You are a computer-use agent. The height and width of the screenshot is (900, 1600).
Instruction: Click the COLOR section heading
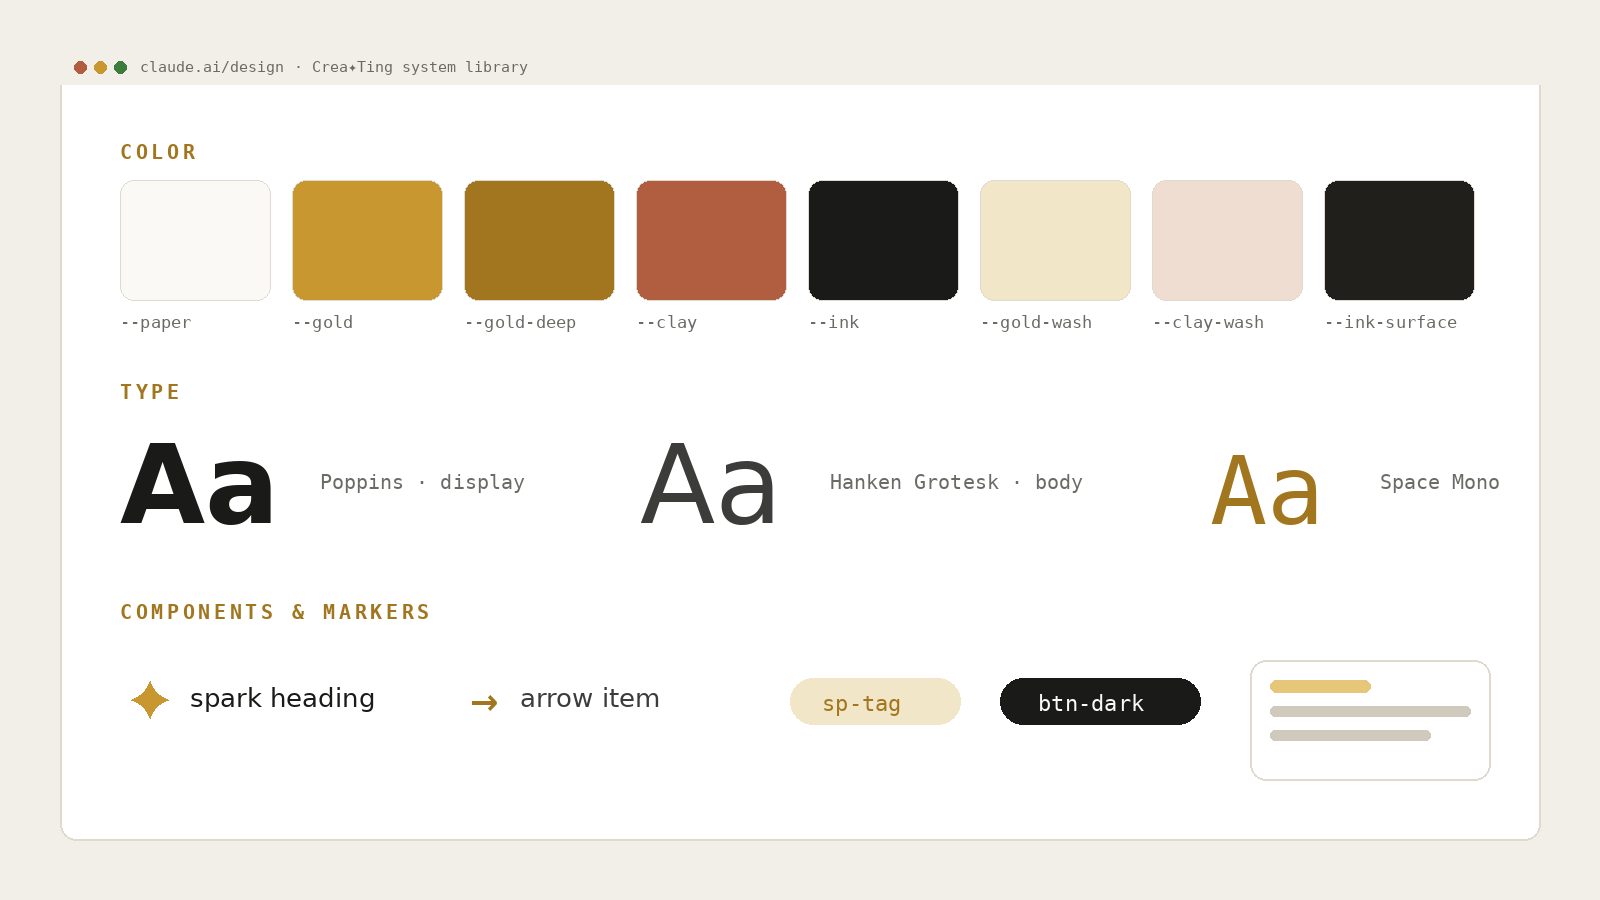(158, 152)
